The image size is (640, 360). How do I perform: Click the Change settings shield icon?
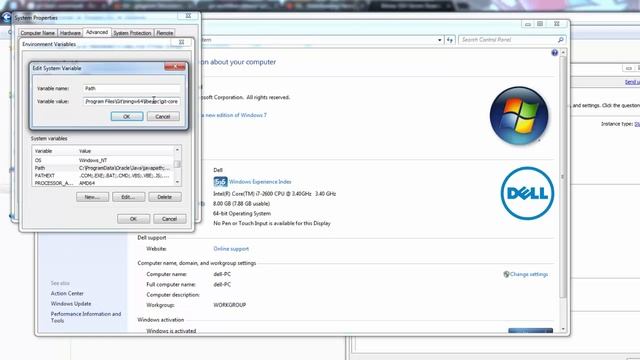(x=506, y=274)
